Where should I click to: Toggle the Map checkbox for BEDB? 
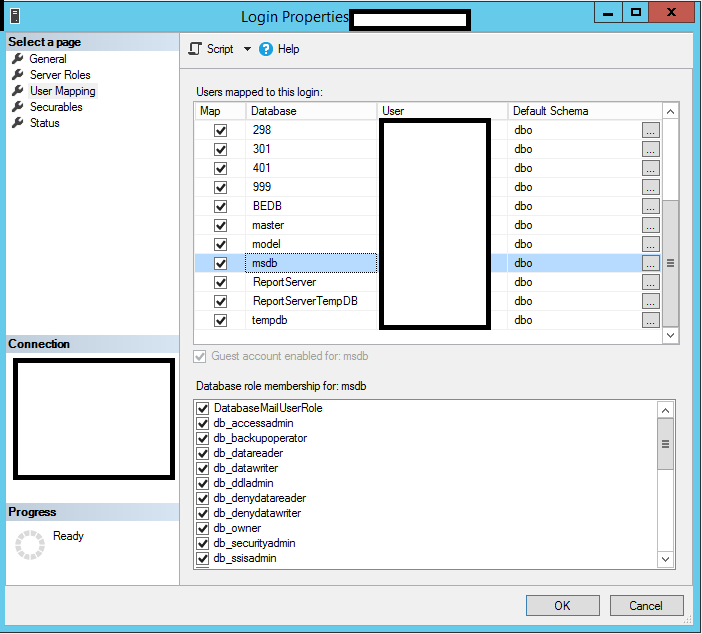pyautogui.click(x=220, y=206)
